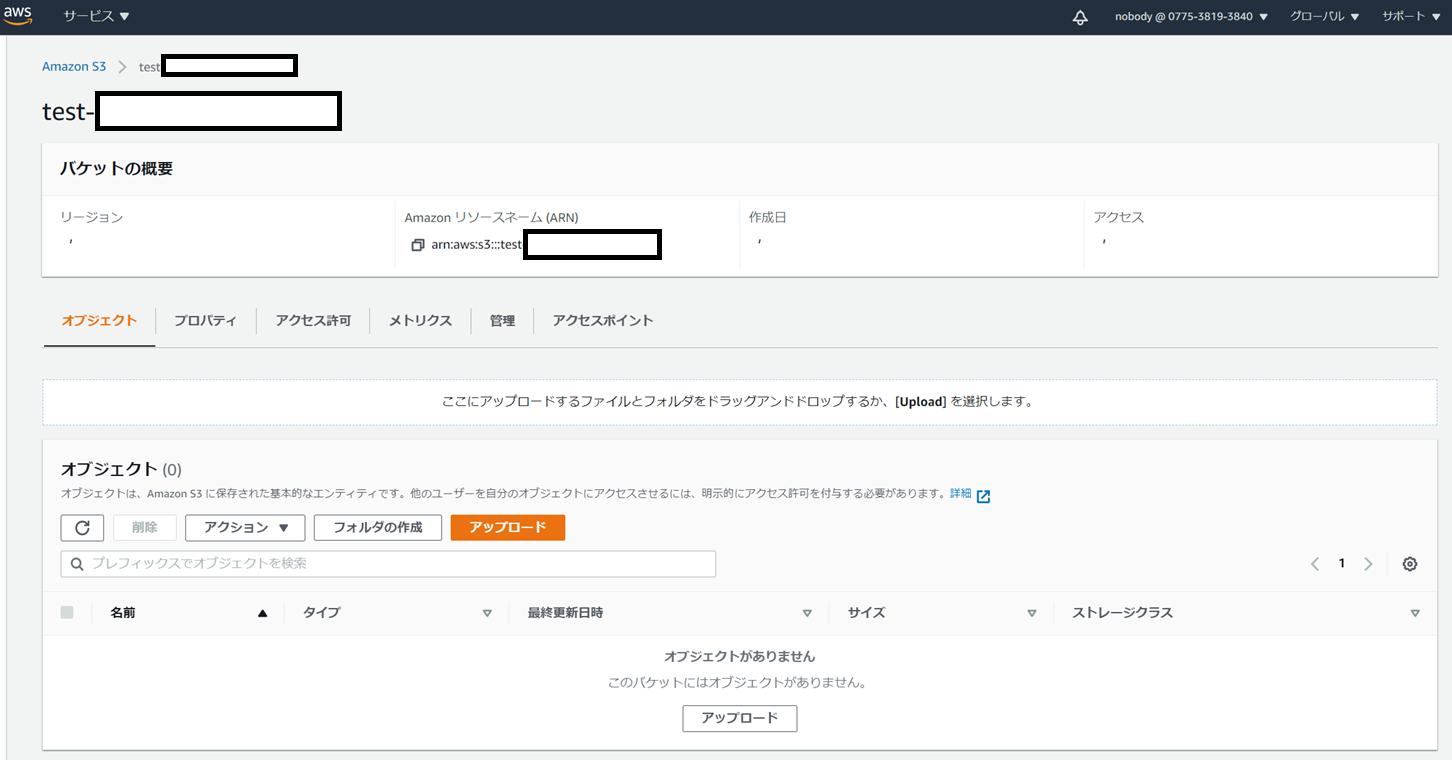Select the オブジェクト tab
This screenshot has height=760, width=1452.
(x=99, y=321)
